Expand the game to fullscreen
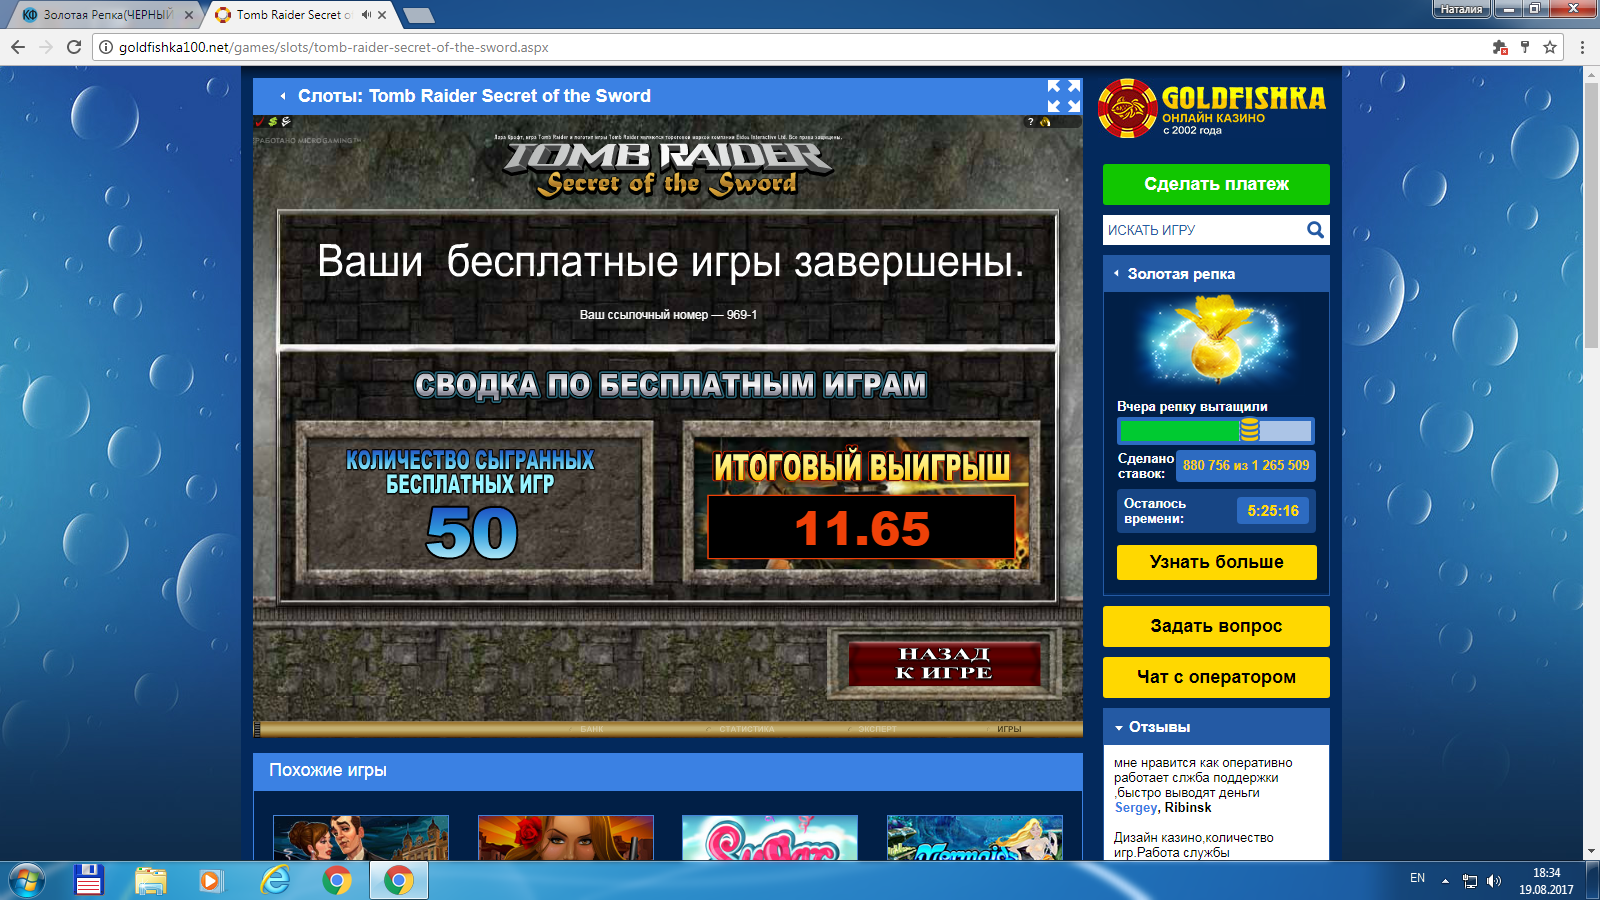The image size is (1600, 900). 1063,96
